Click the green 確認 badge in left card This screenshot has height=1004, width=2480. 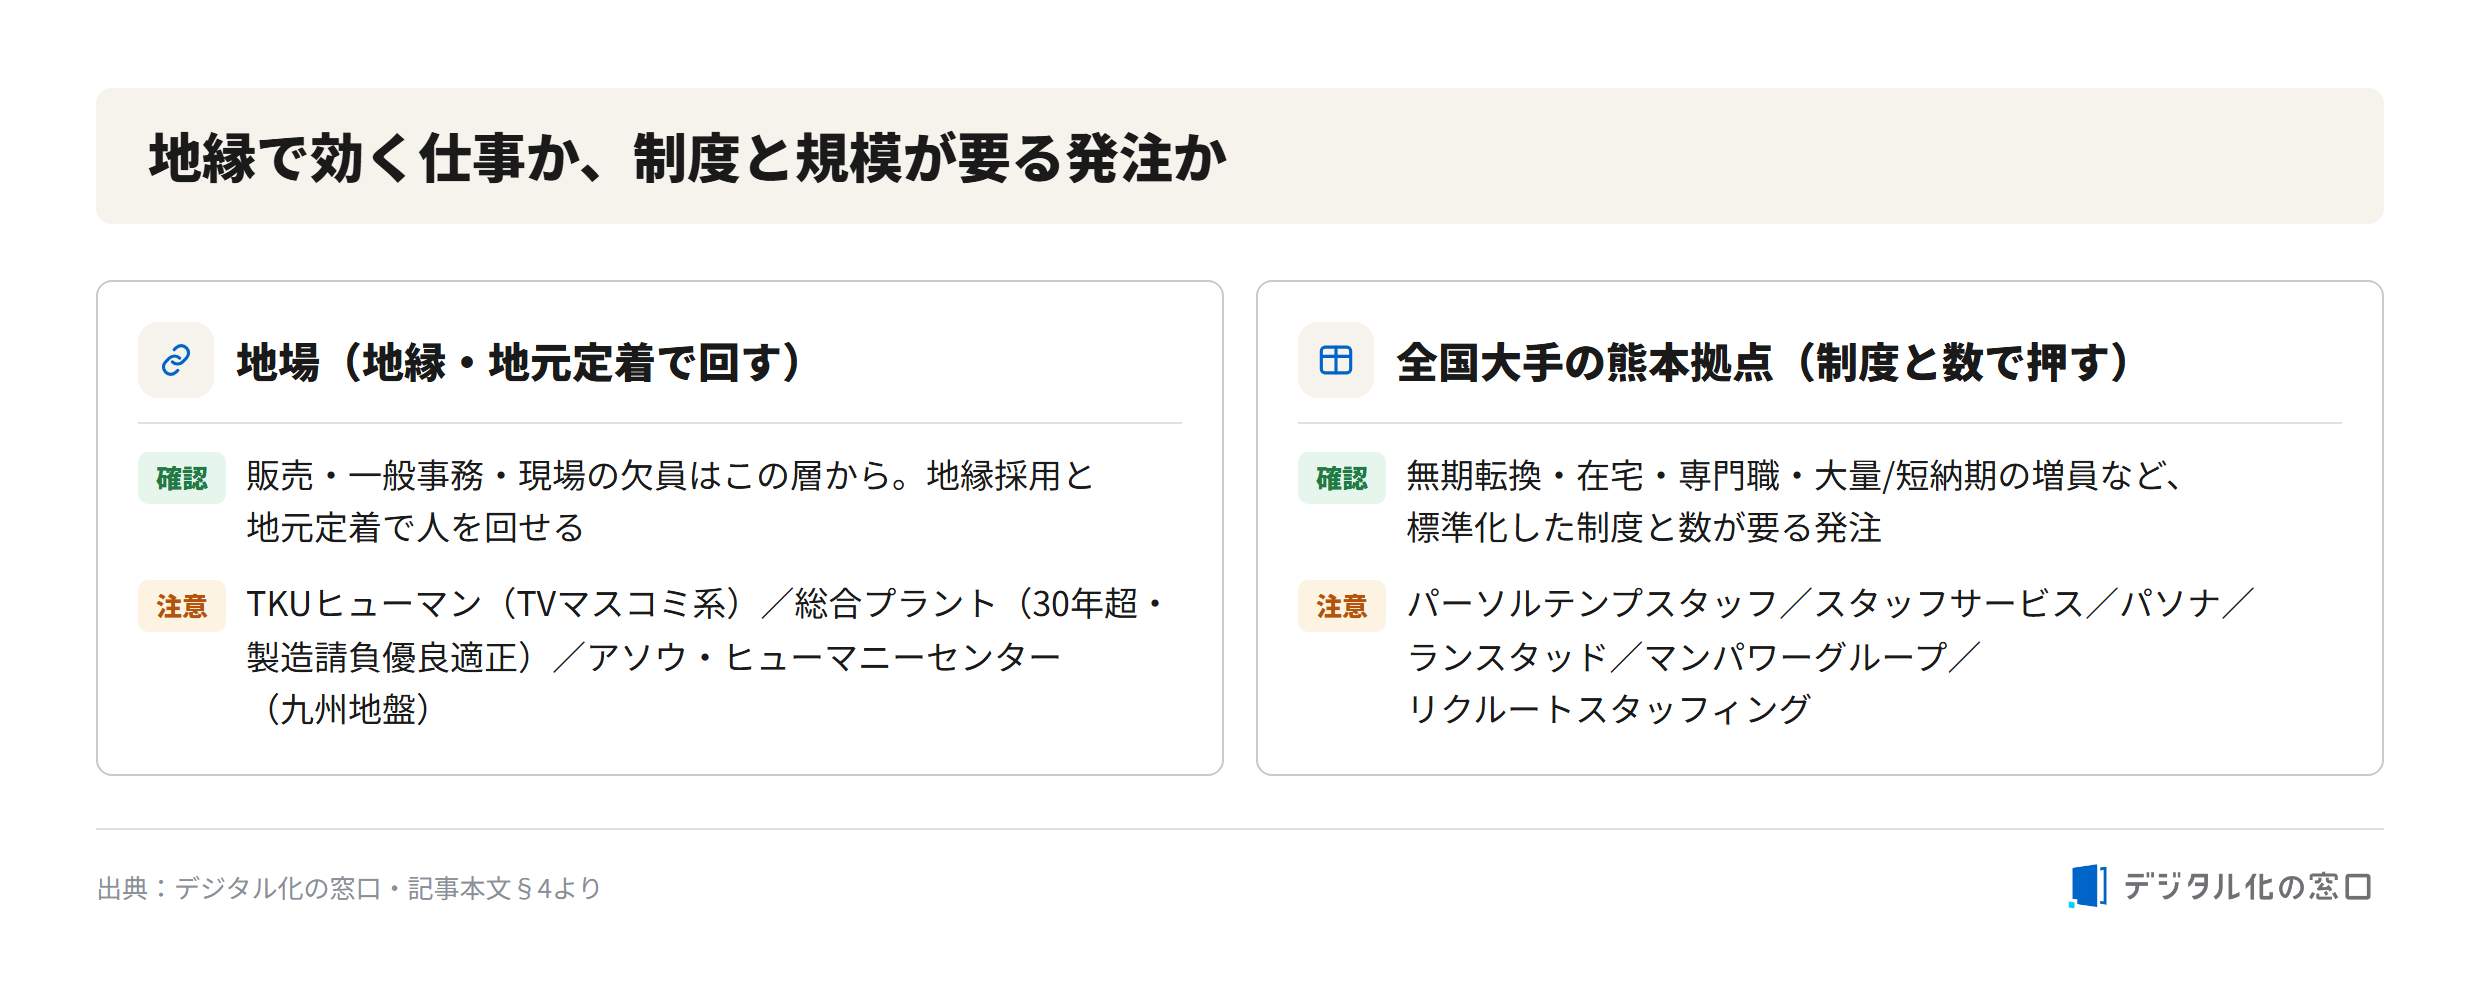click(182, 478)
